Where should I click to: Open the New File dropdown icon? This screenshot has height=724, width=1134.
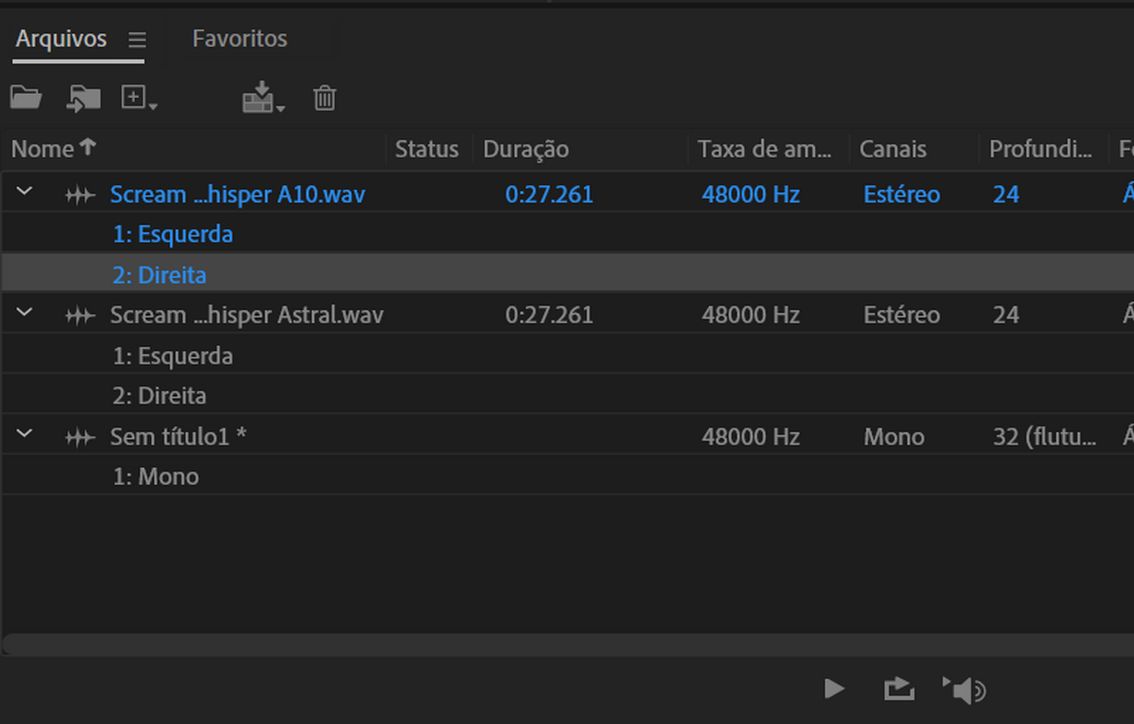(x=139, y=98)
